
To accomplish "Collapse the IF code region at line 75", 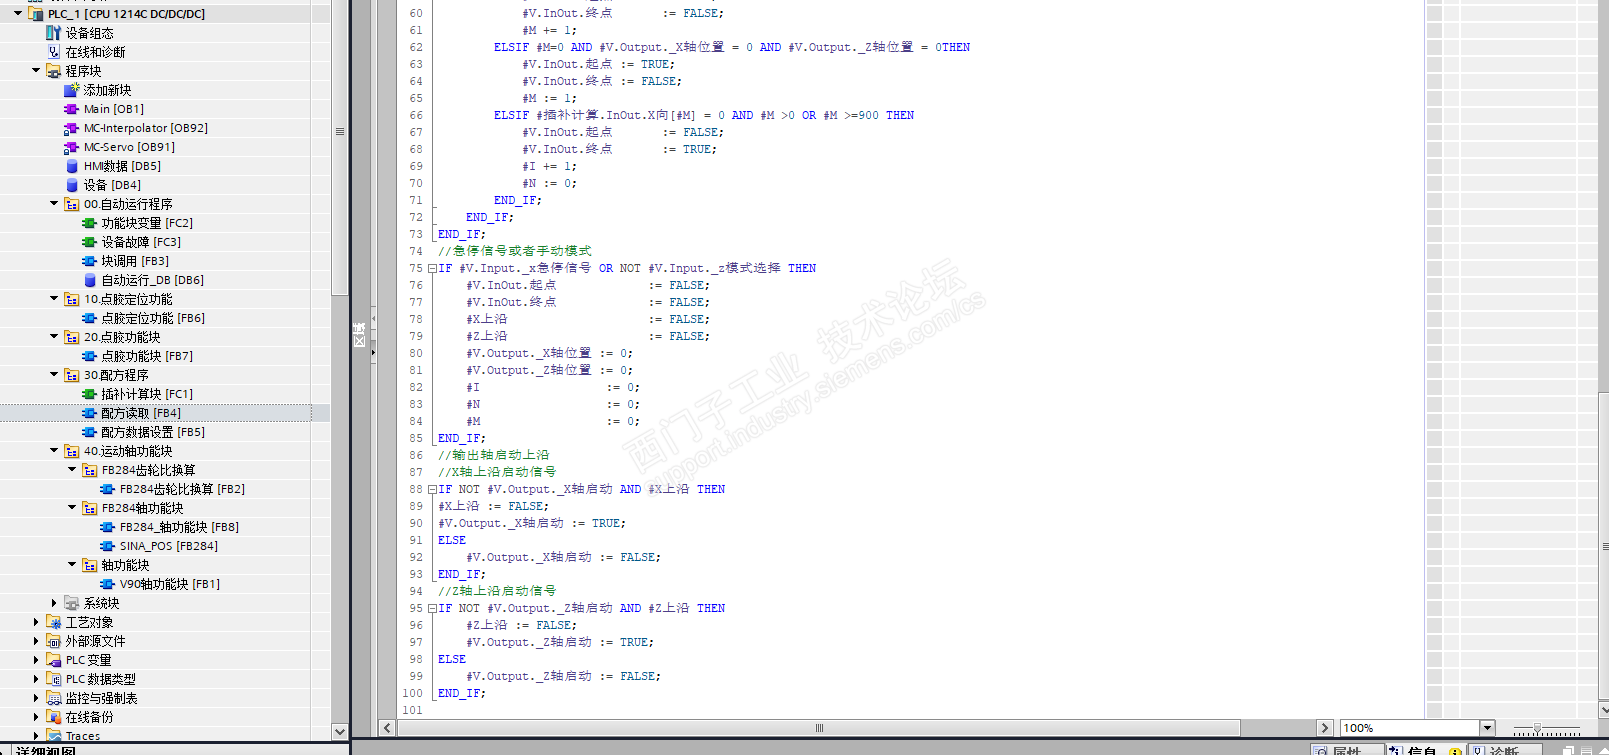I will [x=432, y=268].
